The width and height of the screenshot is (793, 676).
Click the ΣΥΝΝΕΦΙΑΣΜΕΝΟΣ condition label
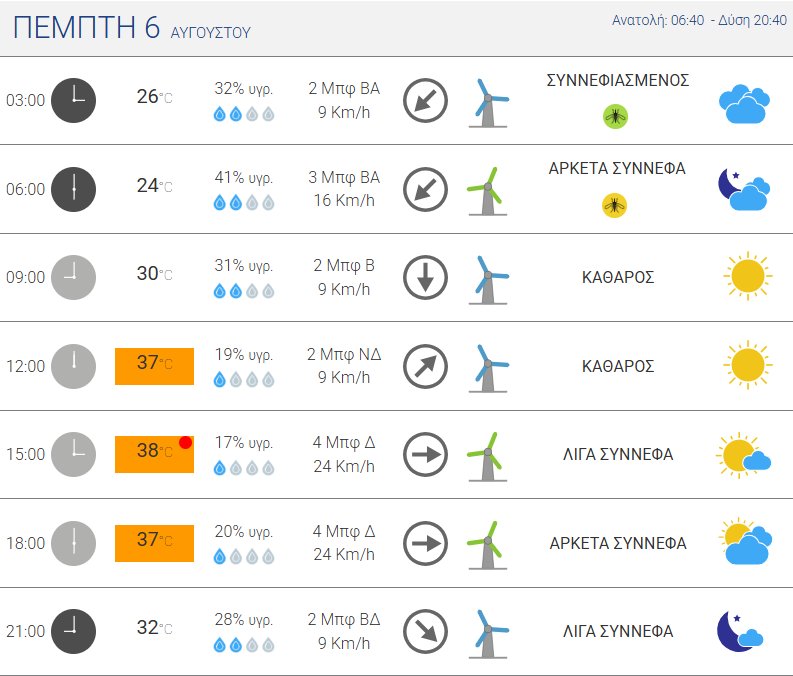(618, 80)
